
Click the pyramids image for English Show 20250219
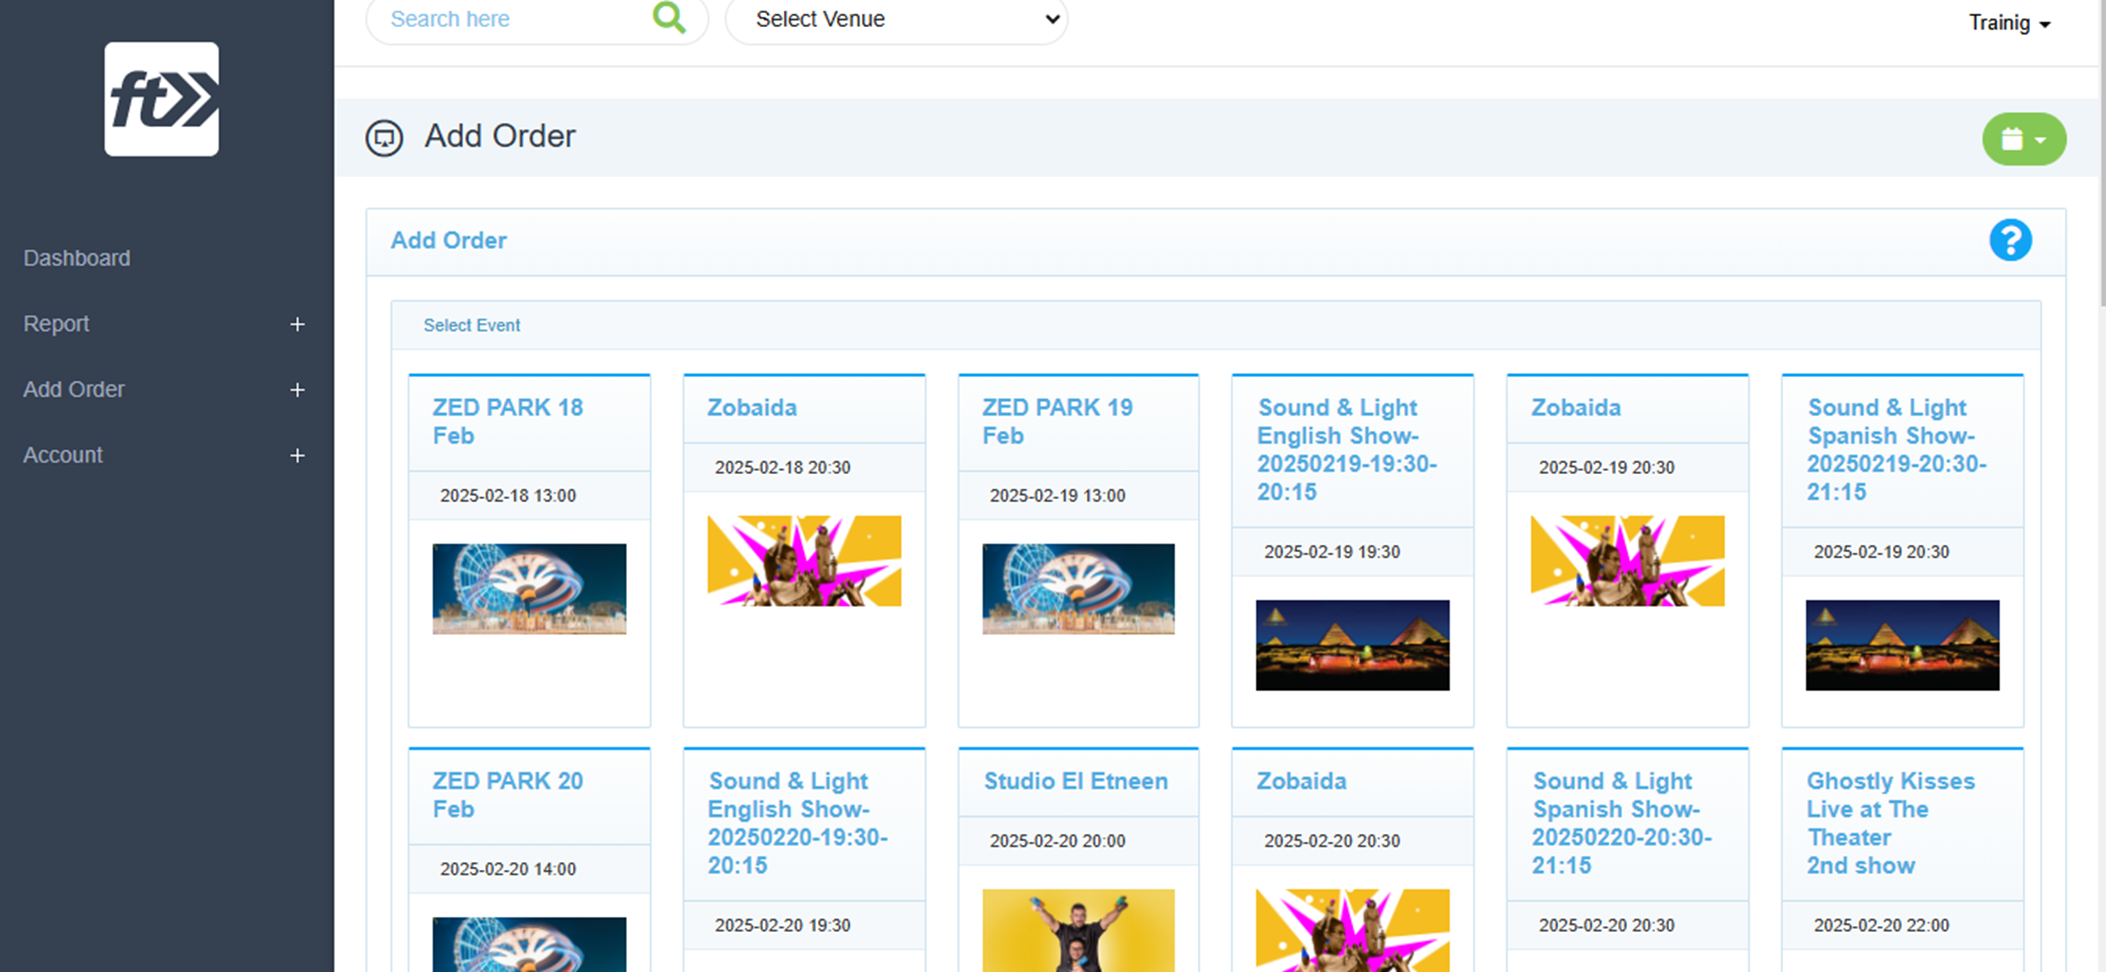1352,645
